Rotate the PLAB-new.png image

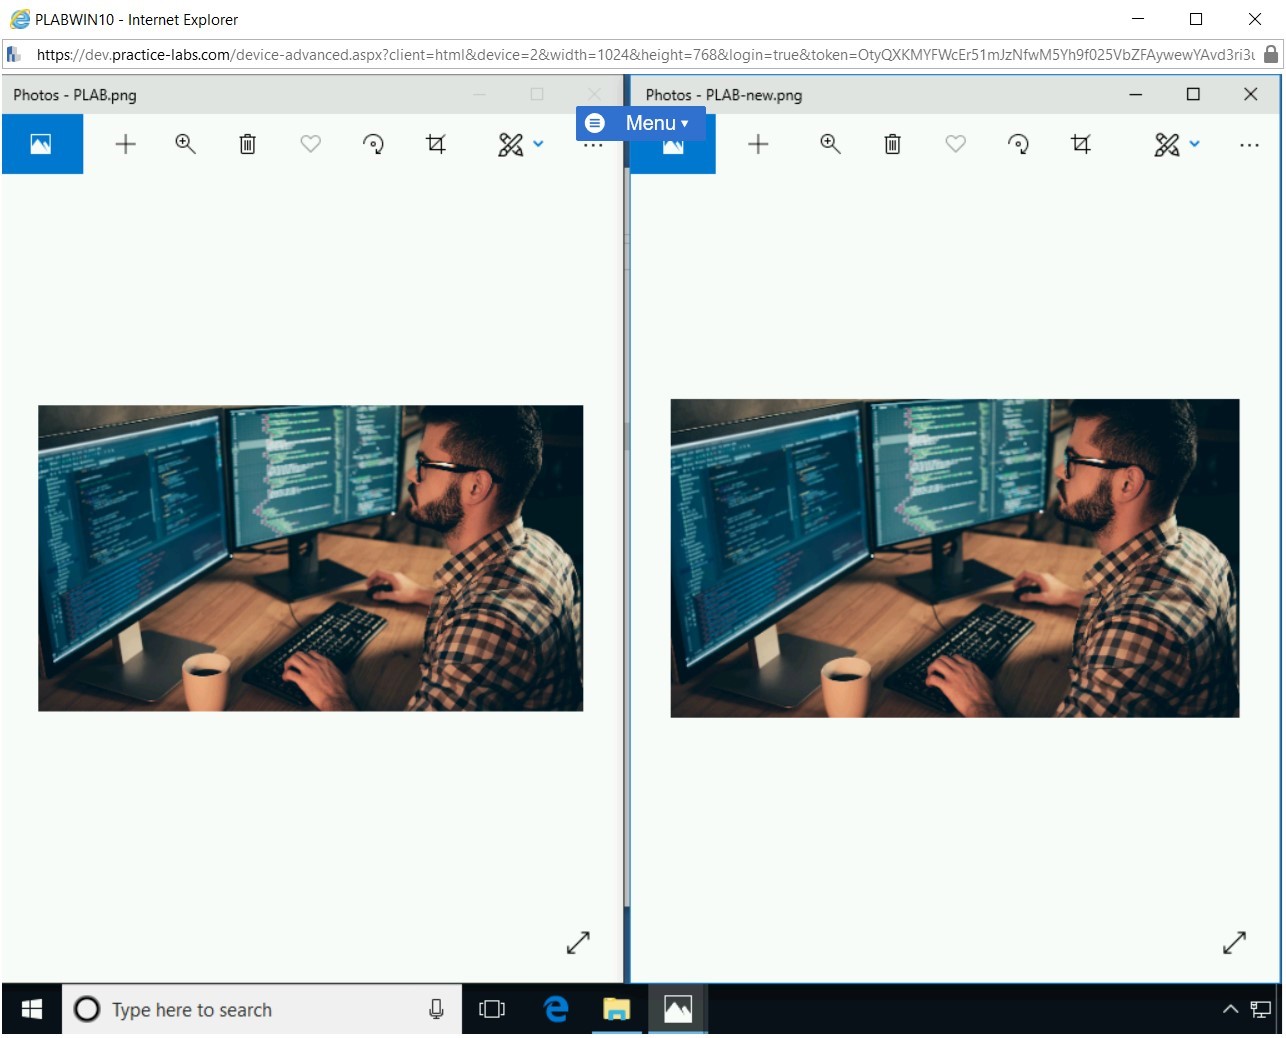coord(1018,145)
